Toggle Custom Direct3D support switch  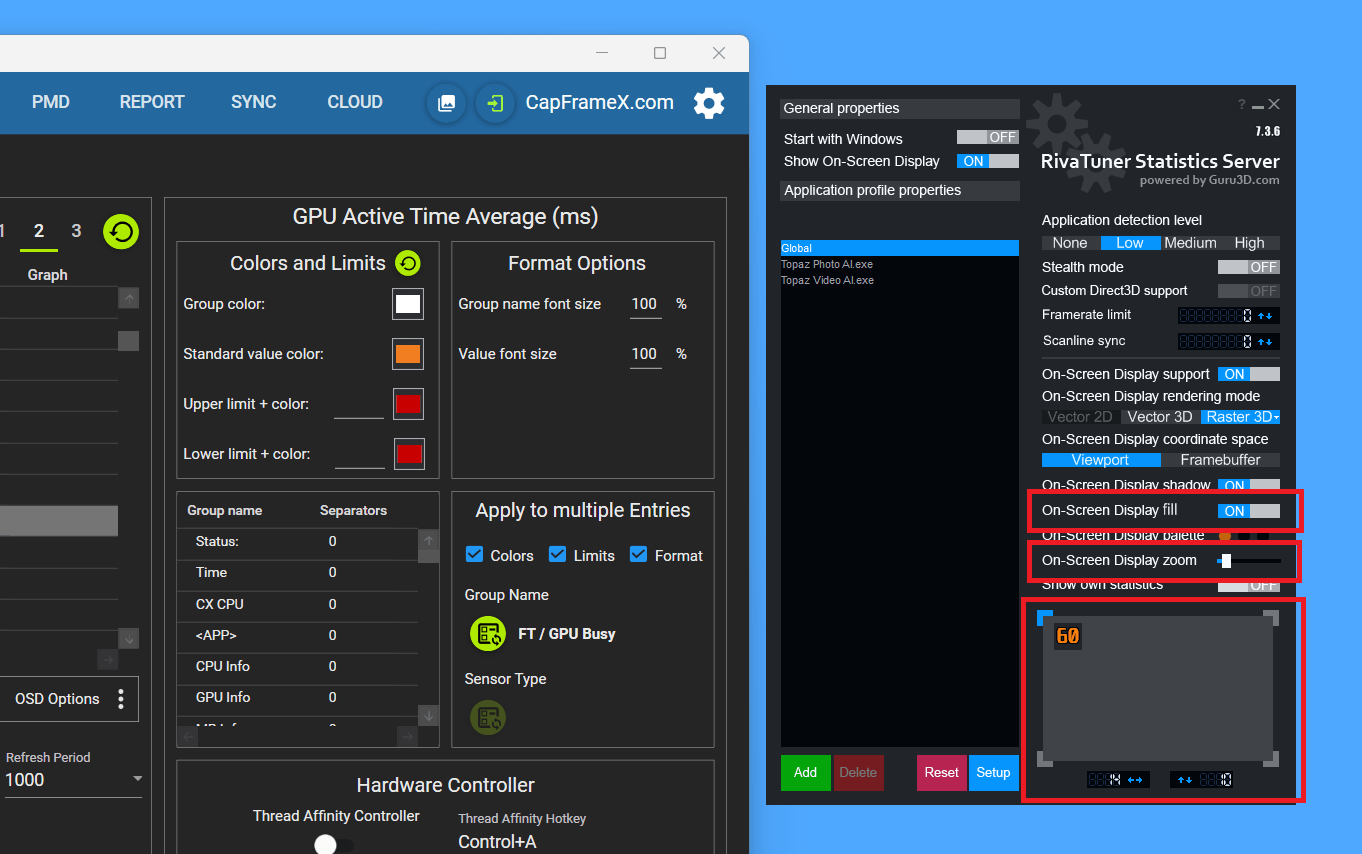point(1248,291)
